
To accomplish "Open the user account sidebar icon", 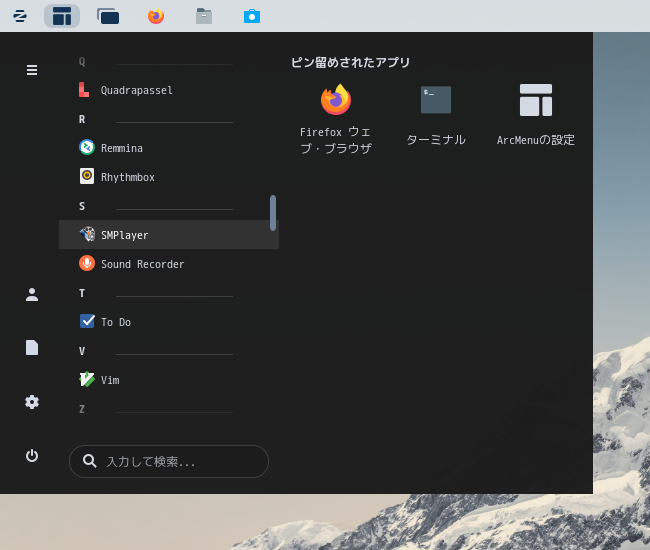I will click(32, 295).
